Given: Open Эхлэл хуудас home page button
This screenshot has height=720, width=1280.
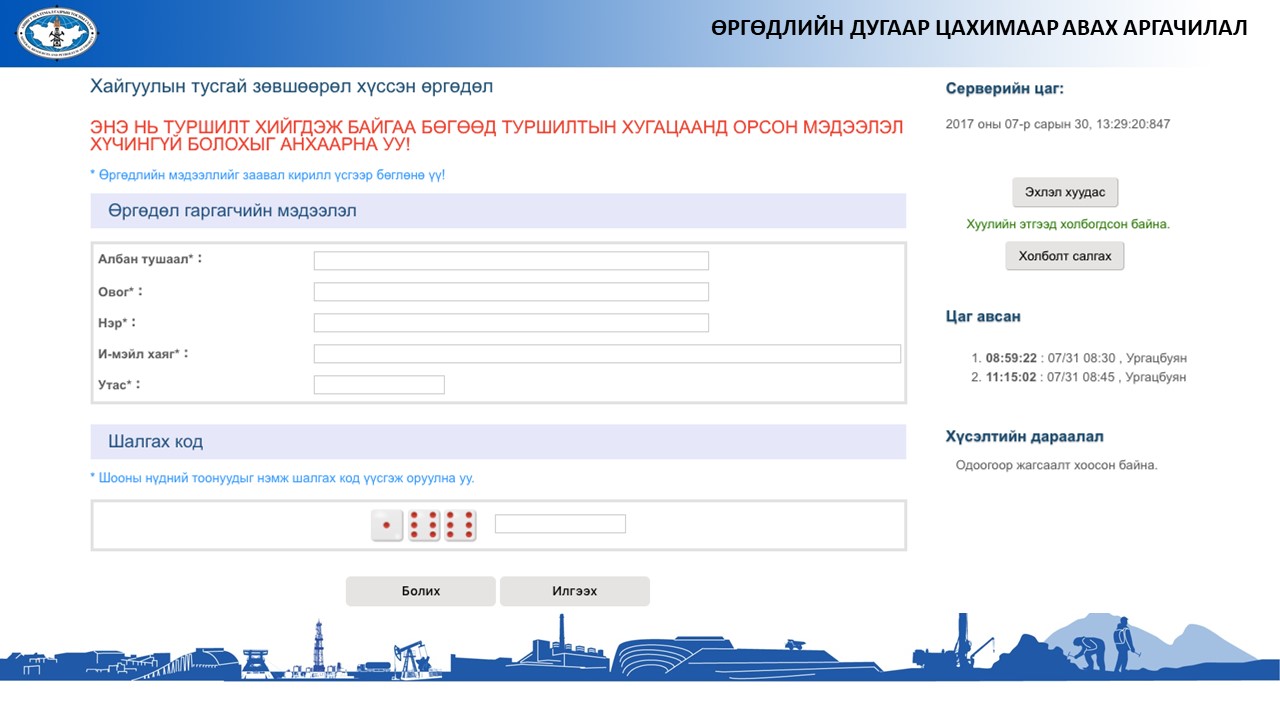Looking at the screenshot, I should (1065, 192).
